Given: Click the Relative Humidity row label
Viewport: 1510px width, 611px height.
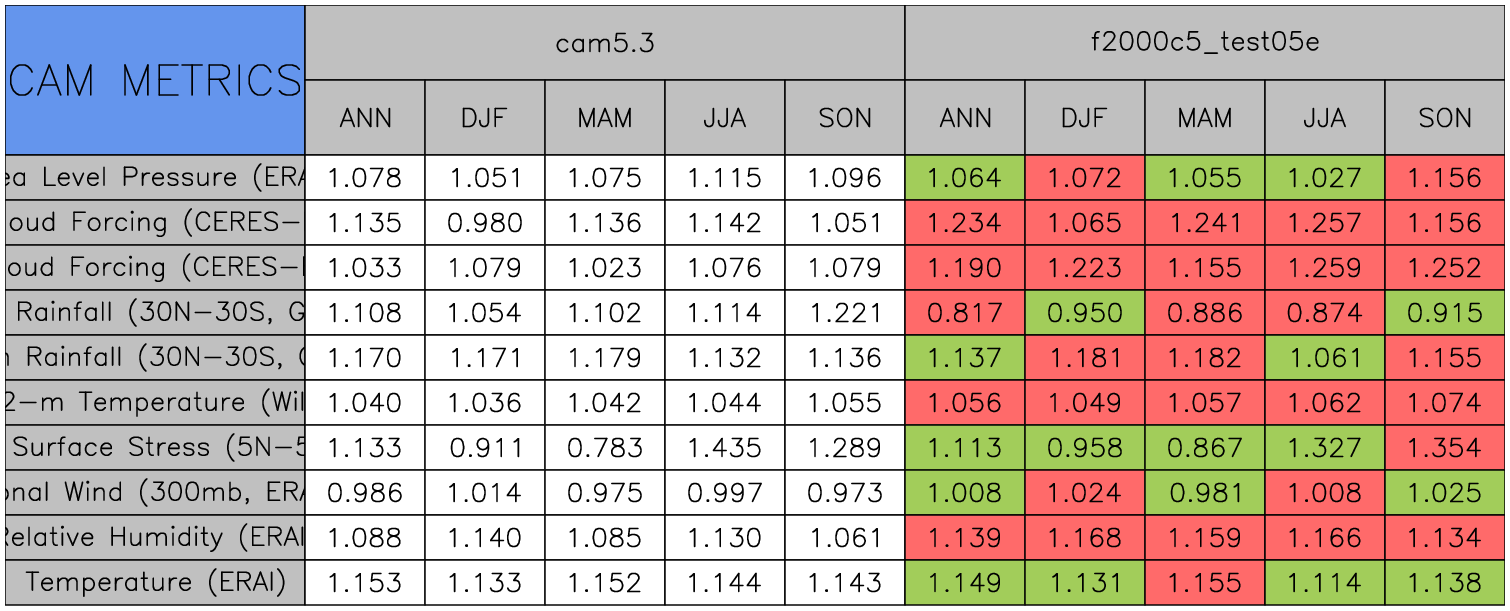Looking at the screenshot, I should [x=155, y=537].
